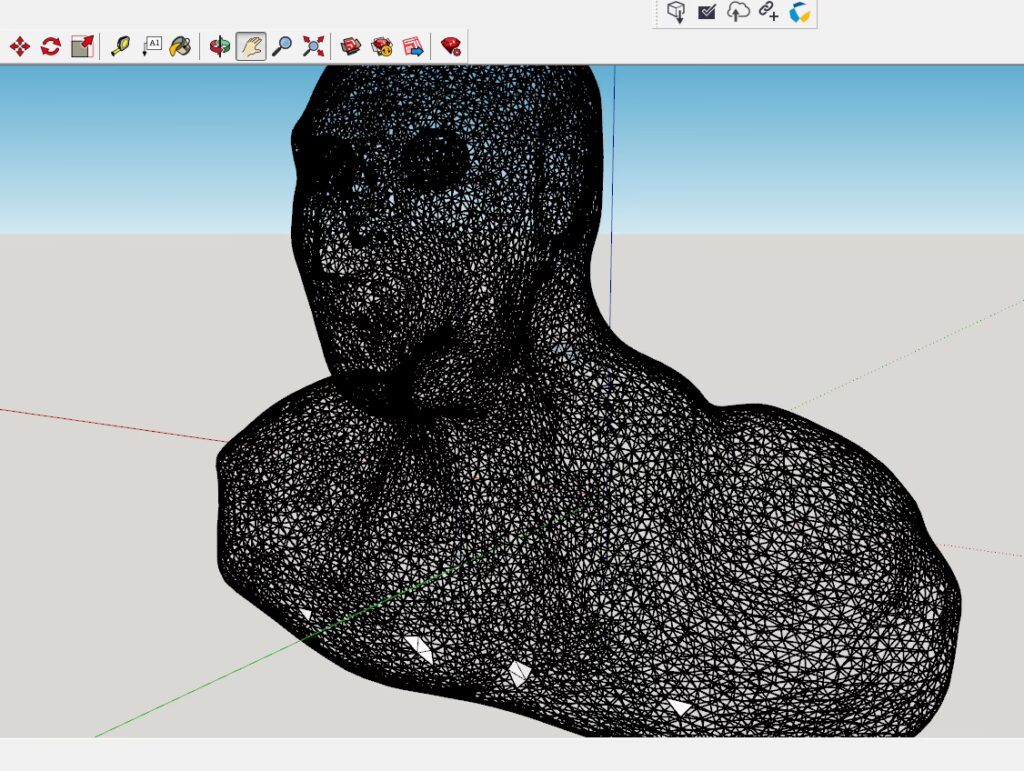Select the Scale tool
This screenshot has height=771, width=1024.
[82, 46]
